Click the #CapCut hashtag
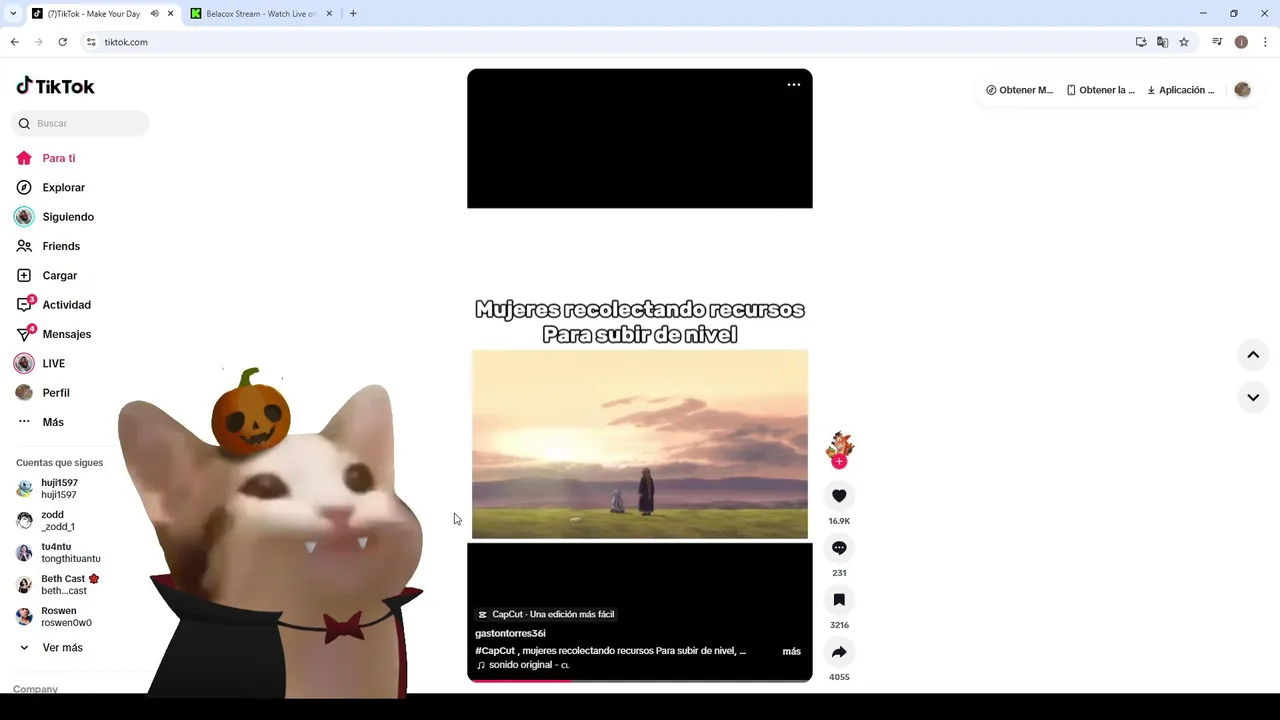This screenshot has width=1280, height=720. [495, 651]
